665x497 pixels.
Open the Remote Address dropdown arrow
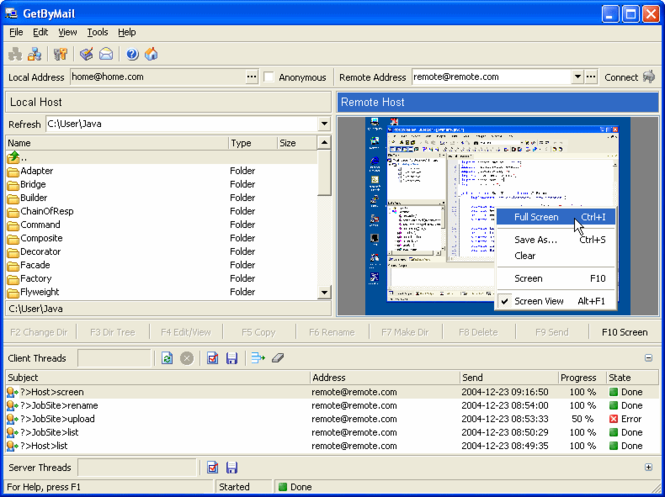coord(577,77)
